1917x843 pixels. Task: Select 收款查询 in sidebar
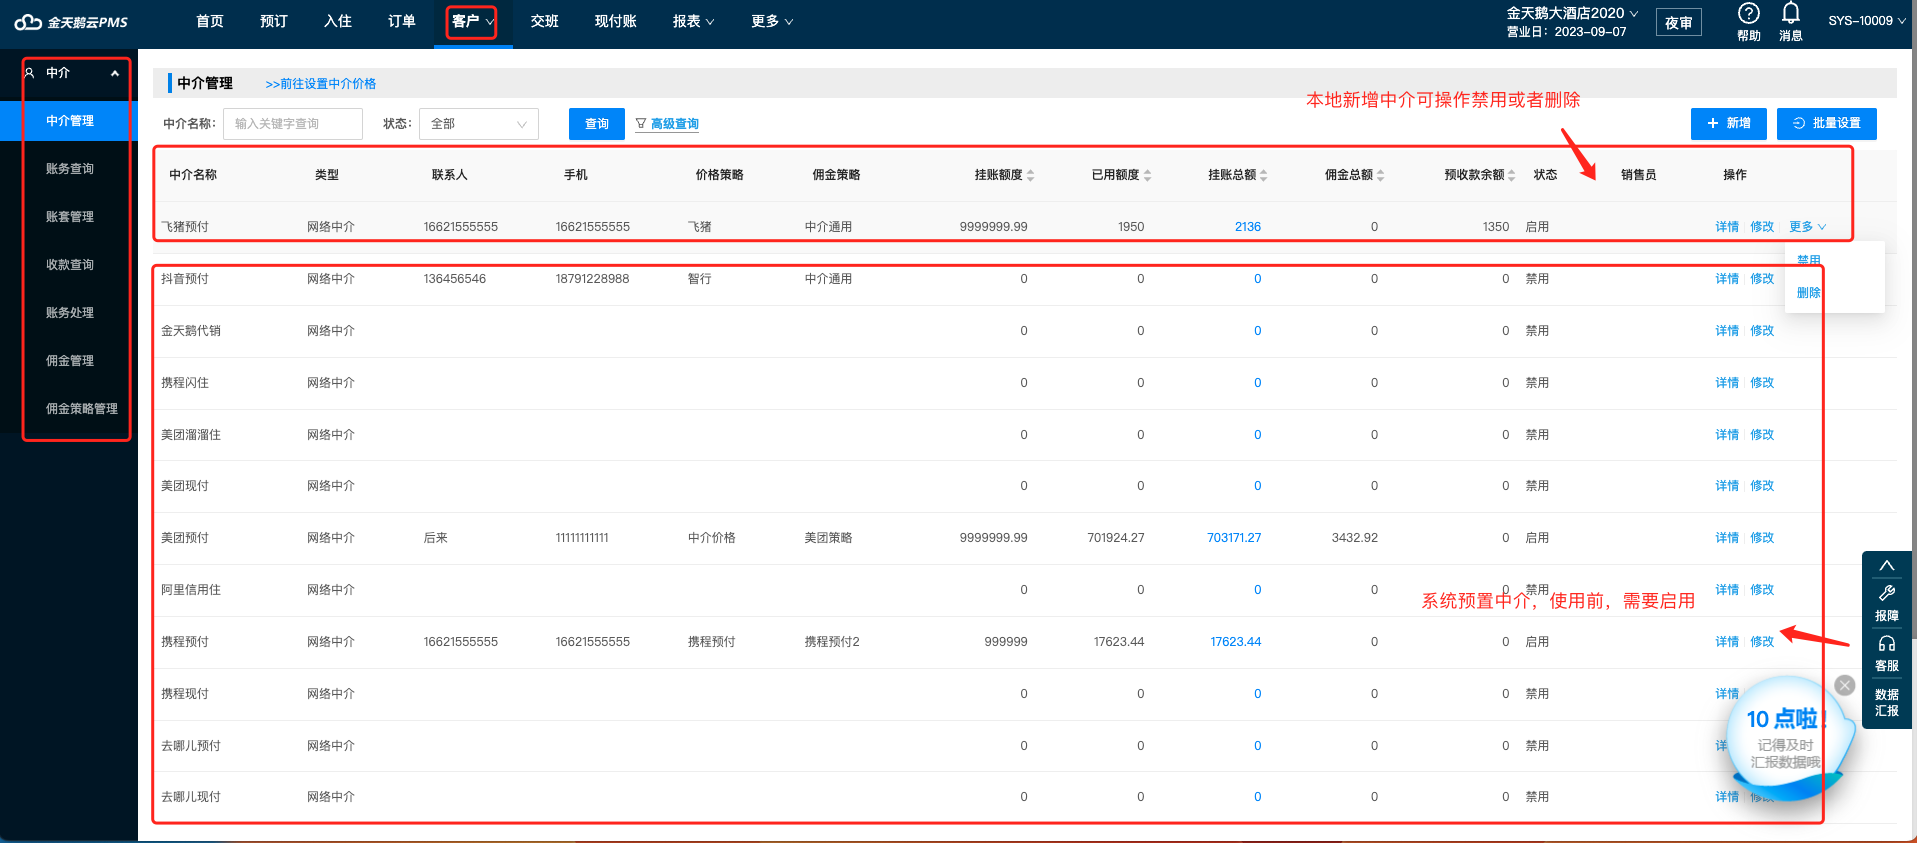(69, 265)
